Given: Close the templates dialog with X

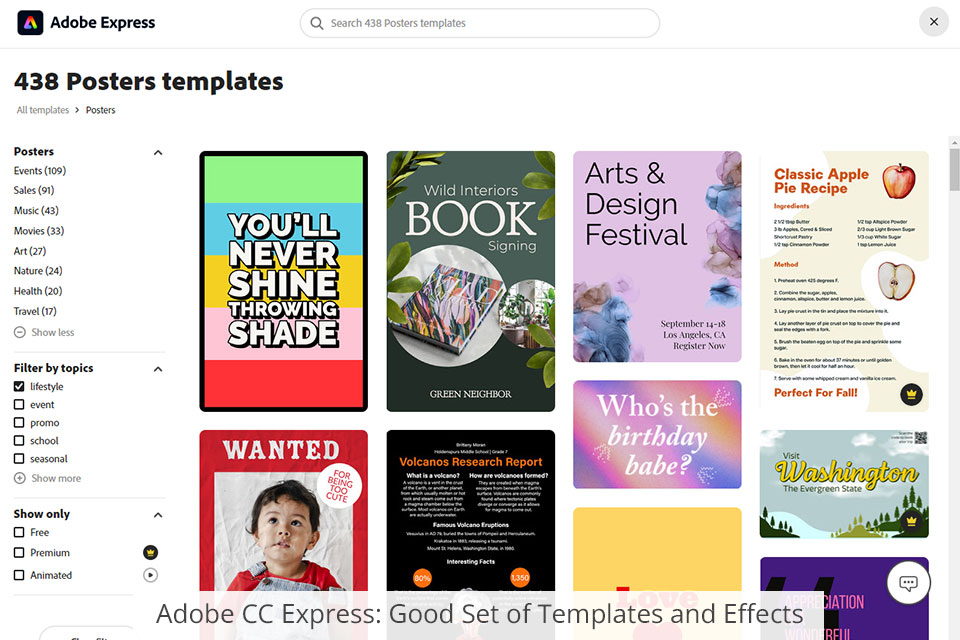Looking at the screenshot, I should [934, 21].
